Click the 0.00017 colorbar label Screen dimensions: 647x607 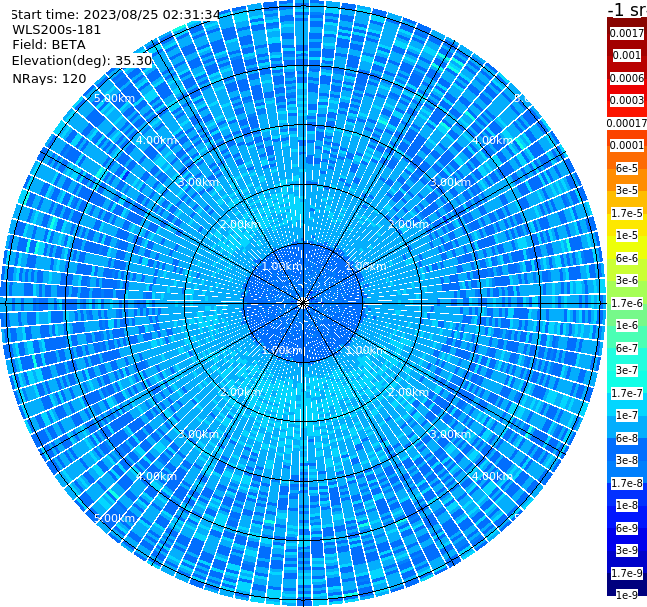627,123
